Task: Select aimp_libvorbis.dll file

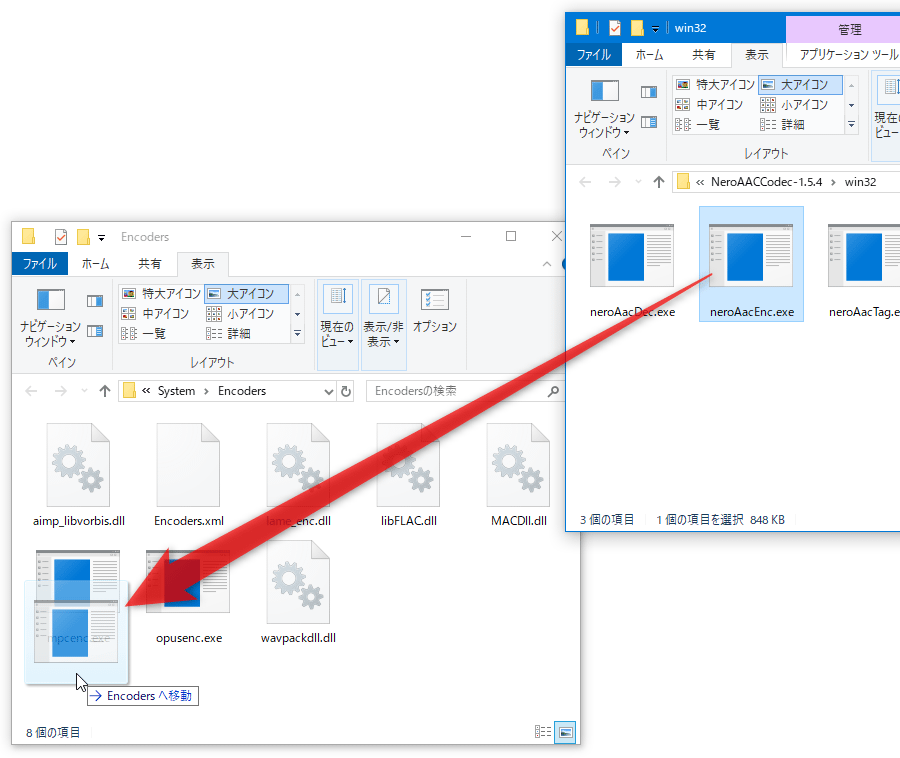Action: tap(79, 475)
